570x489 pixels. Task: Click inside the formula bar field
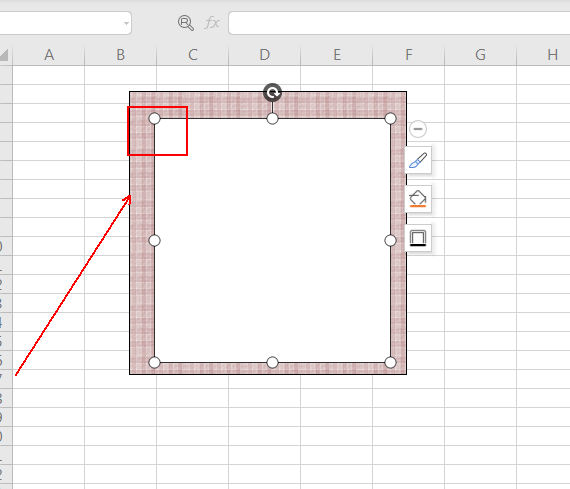coord(399,23)
